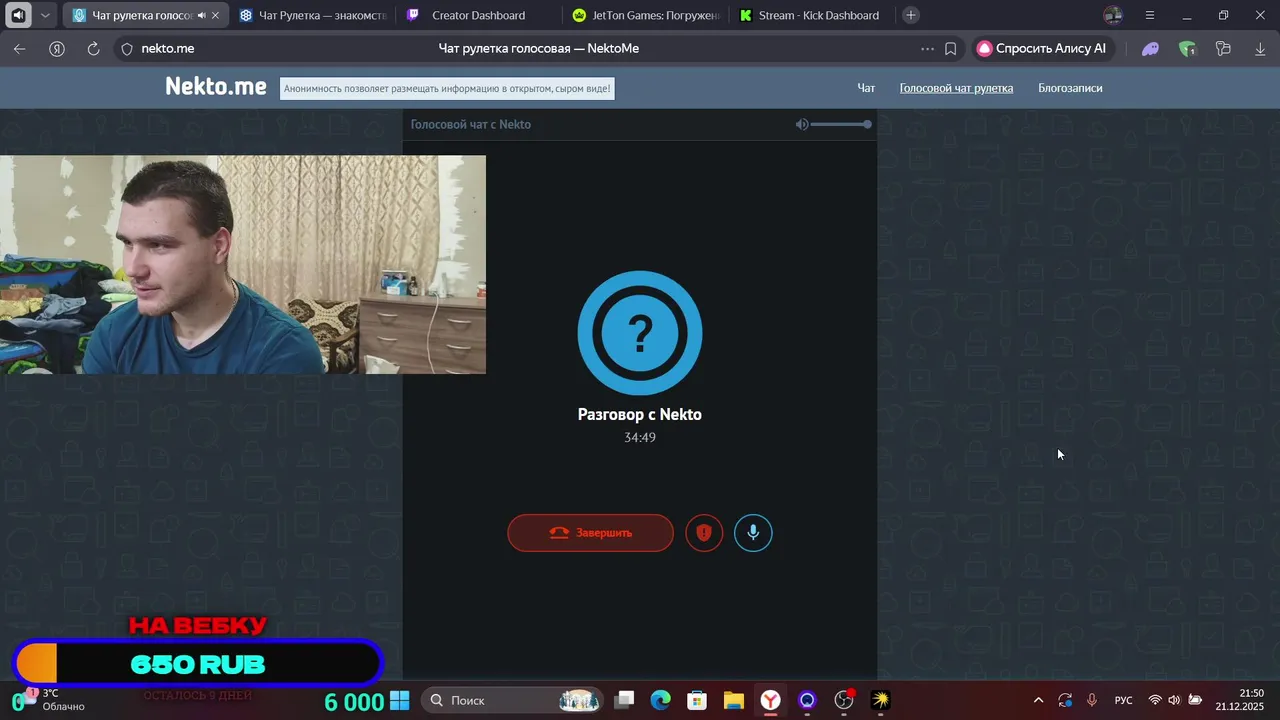Mute audio on the first browser tab

(x=202, y=15)
